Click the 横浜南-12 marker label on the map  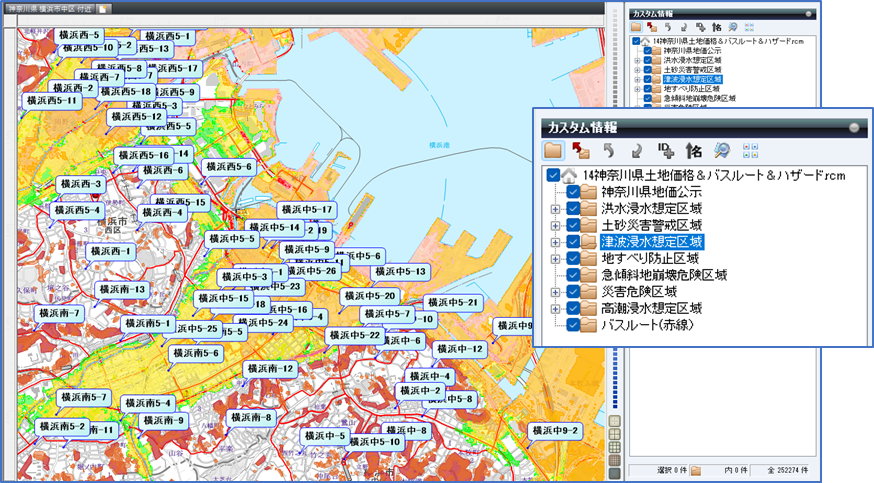[x=269, y=369]
